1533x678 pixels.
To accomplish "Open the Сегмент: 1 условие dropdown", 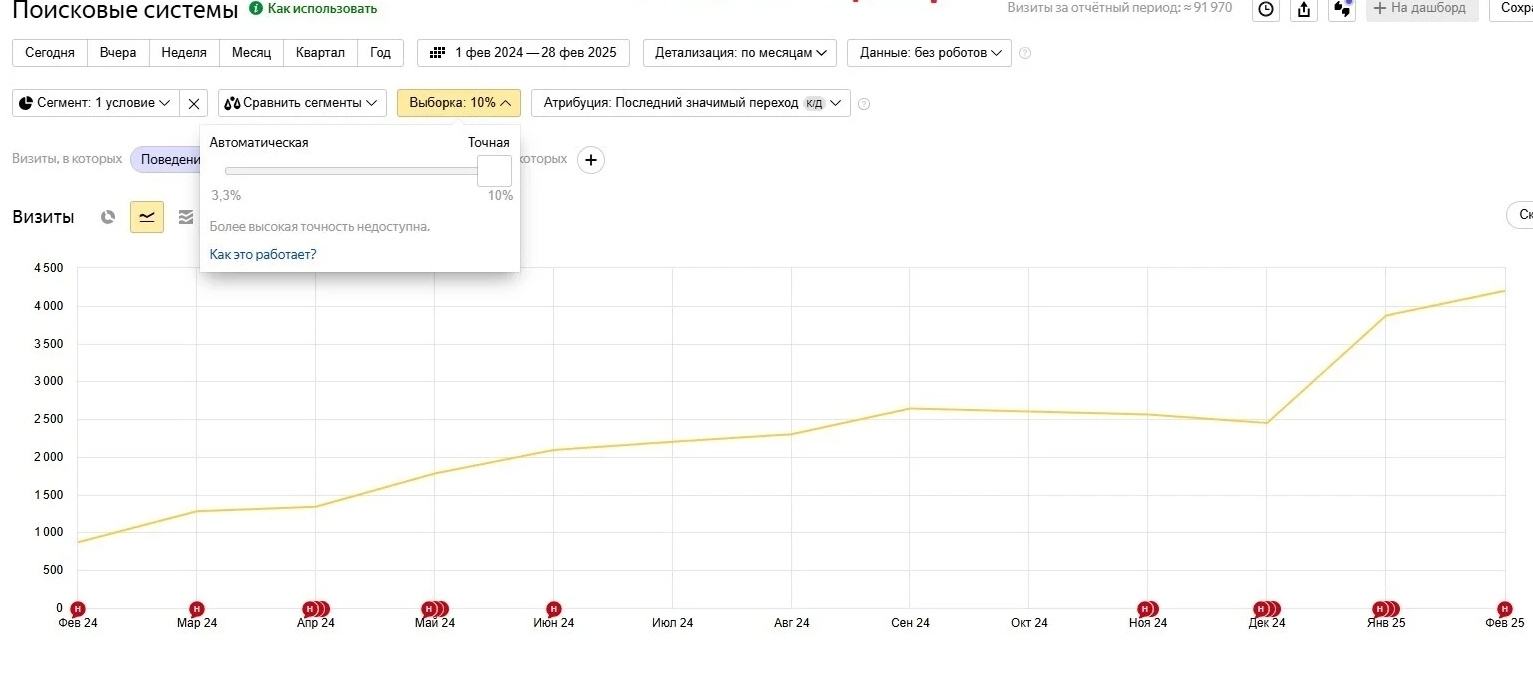I will tap(96, 103).
